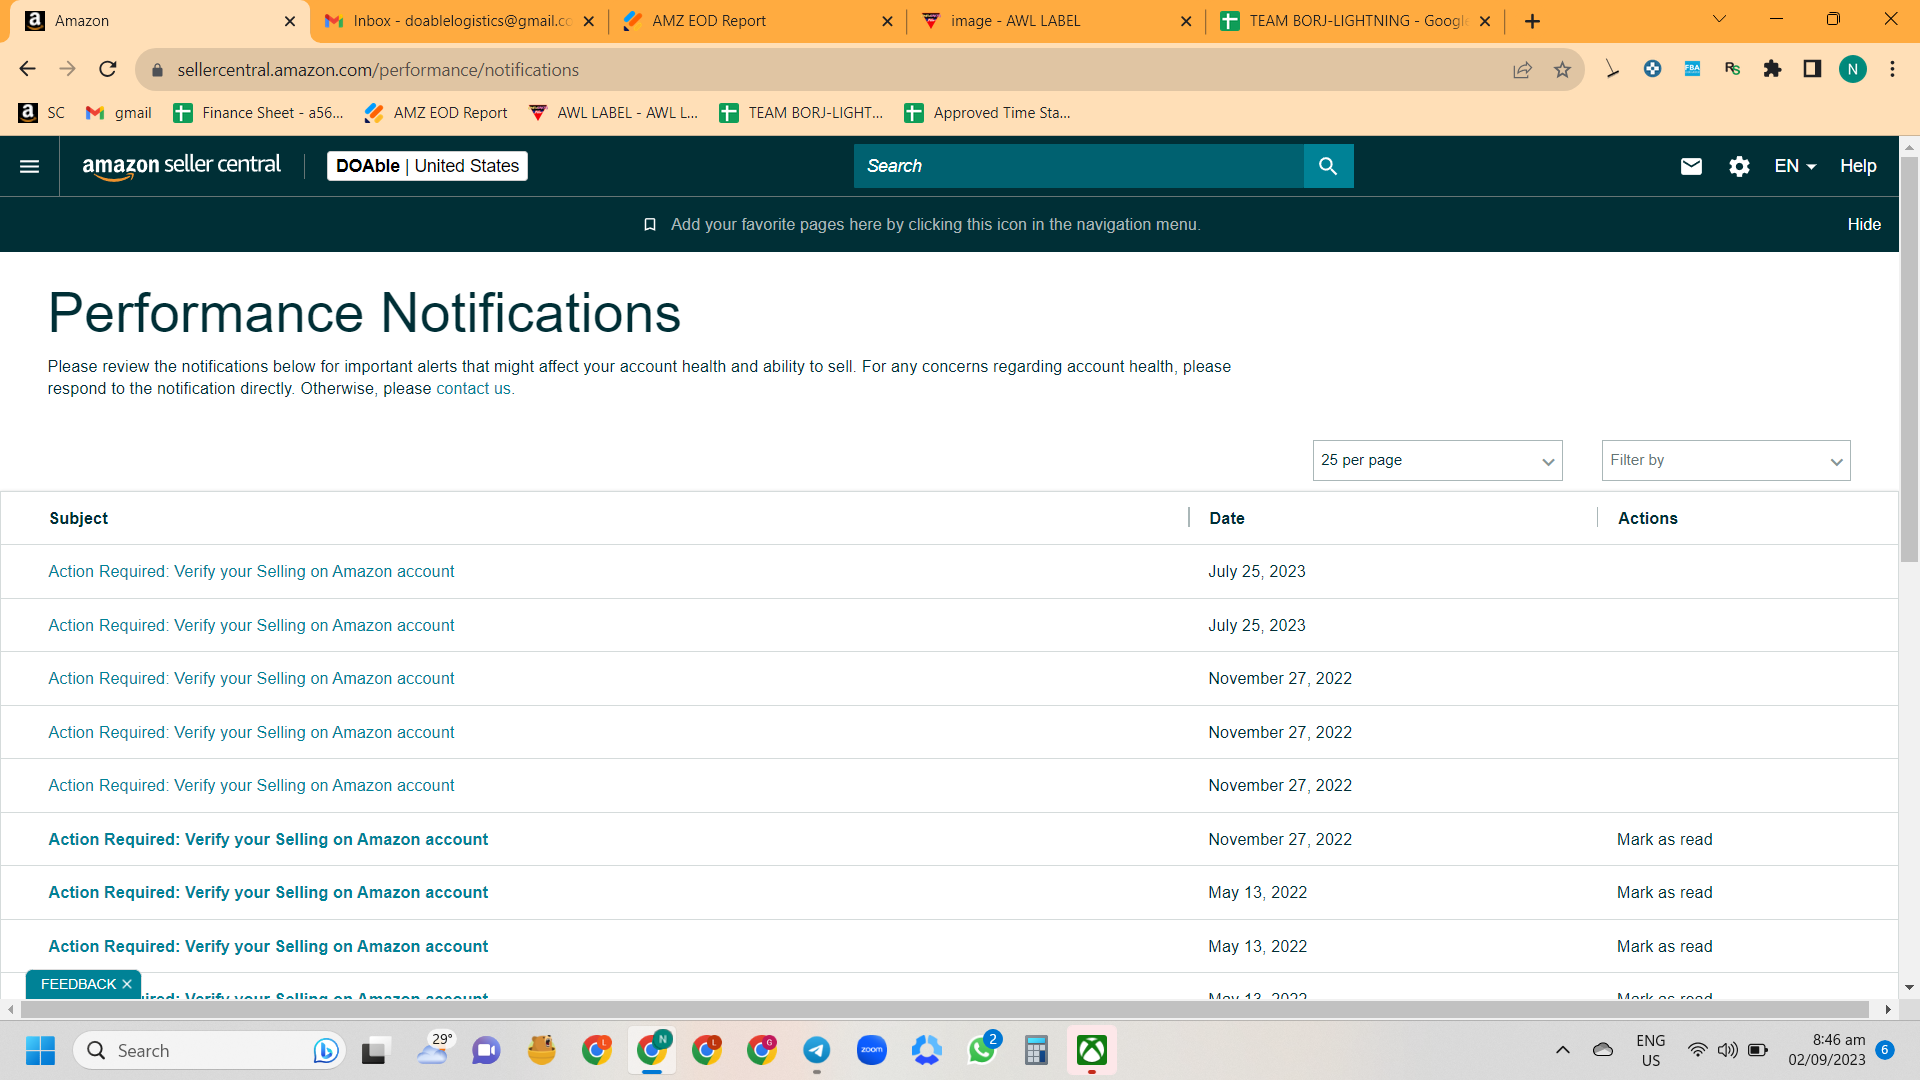The width and height of the screenshot is (1920, 1080).
Task: Open the DOAble United States marketplace switcher
Action: (x=427, y=166)
